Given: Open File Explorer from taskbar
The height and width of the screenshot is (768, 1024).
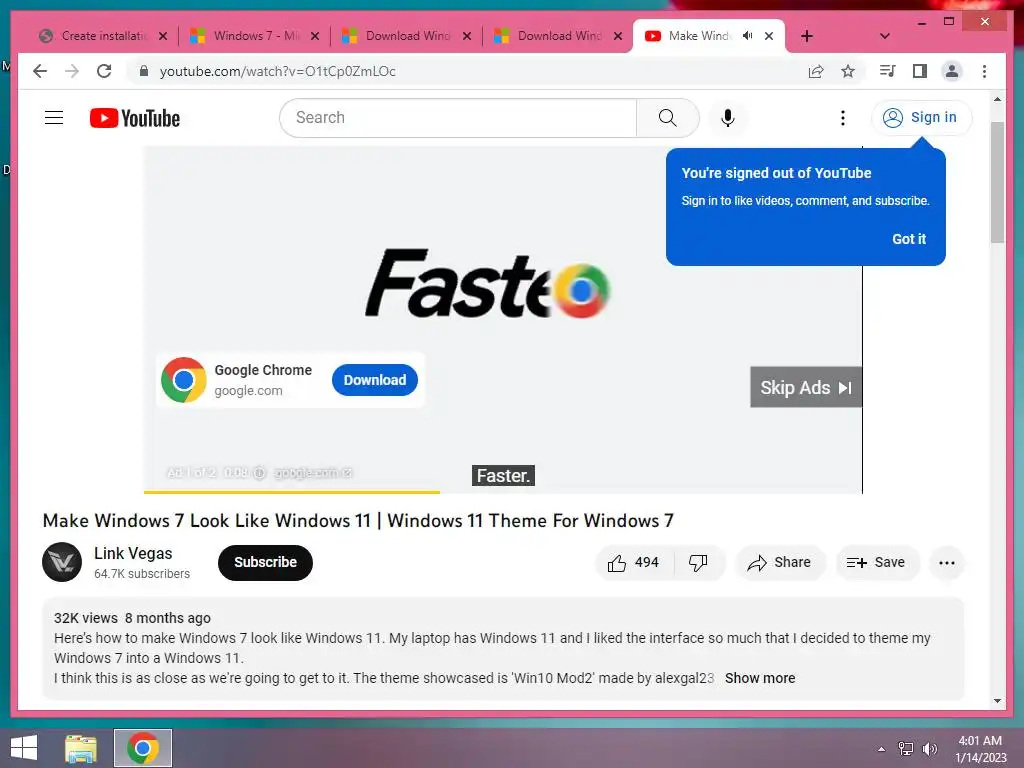Looking at the screenshot, I should (81, 748).
